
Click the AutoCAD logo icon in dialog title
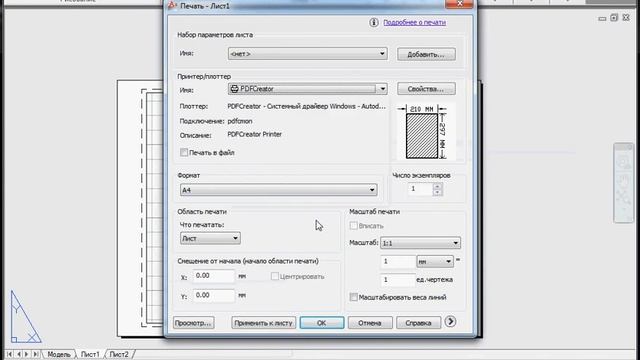pos(172,5)
